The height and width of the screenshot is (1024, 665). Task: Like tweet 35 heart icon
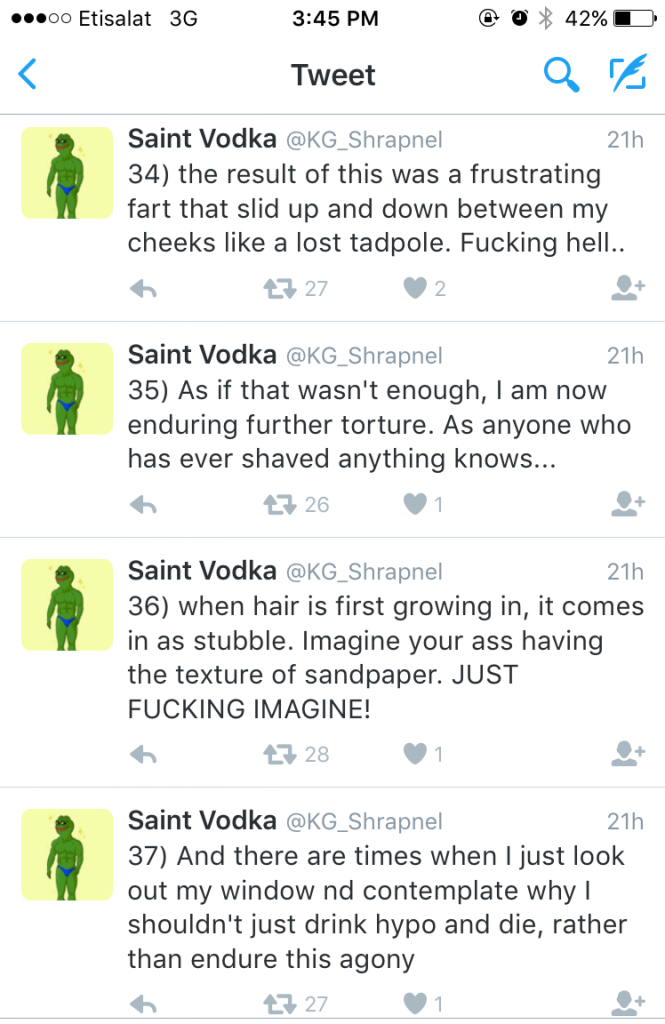pyautogui.click(x=414, y=505)
